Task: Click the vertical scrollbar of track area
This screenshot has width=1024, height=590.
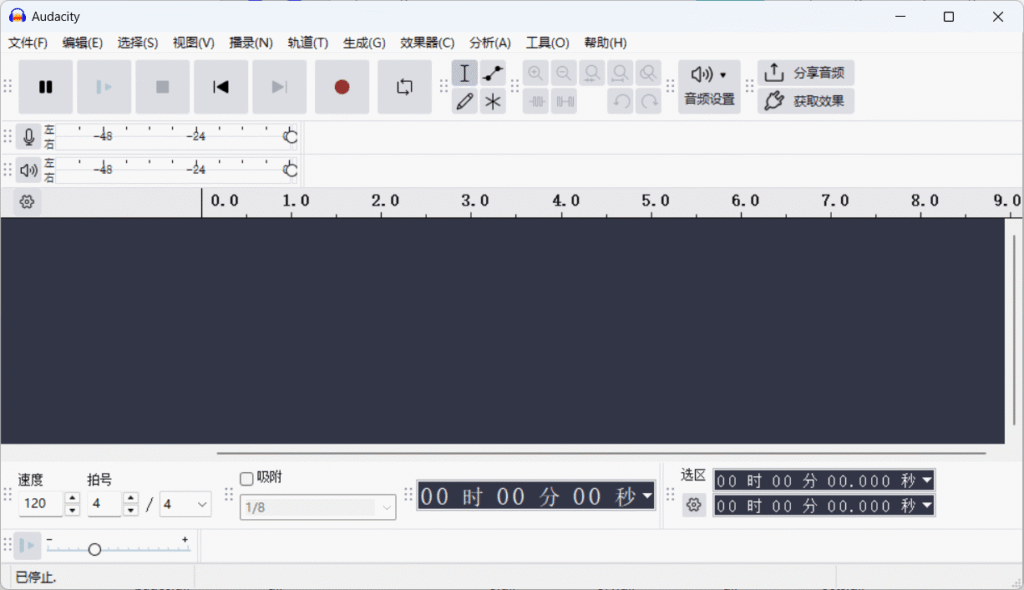Action: point(1014,330)
